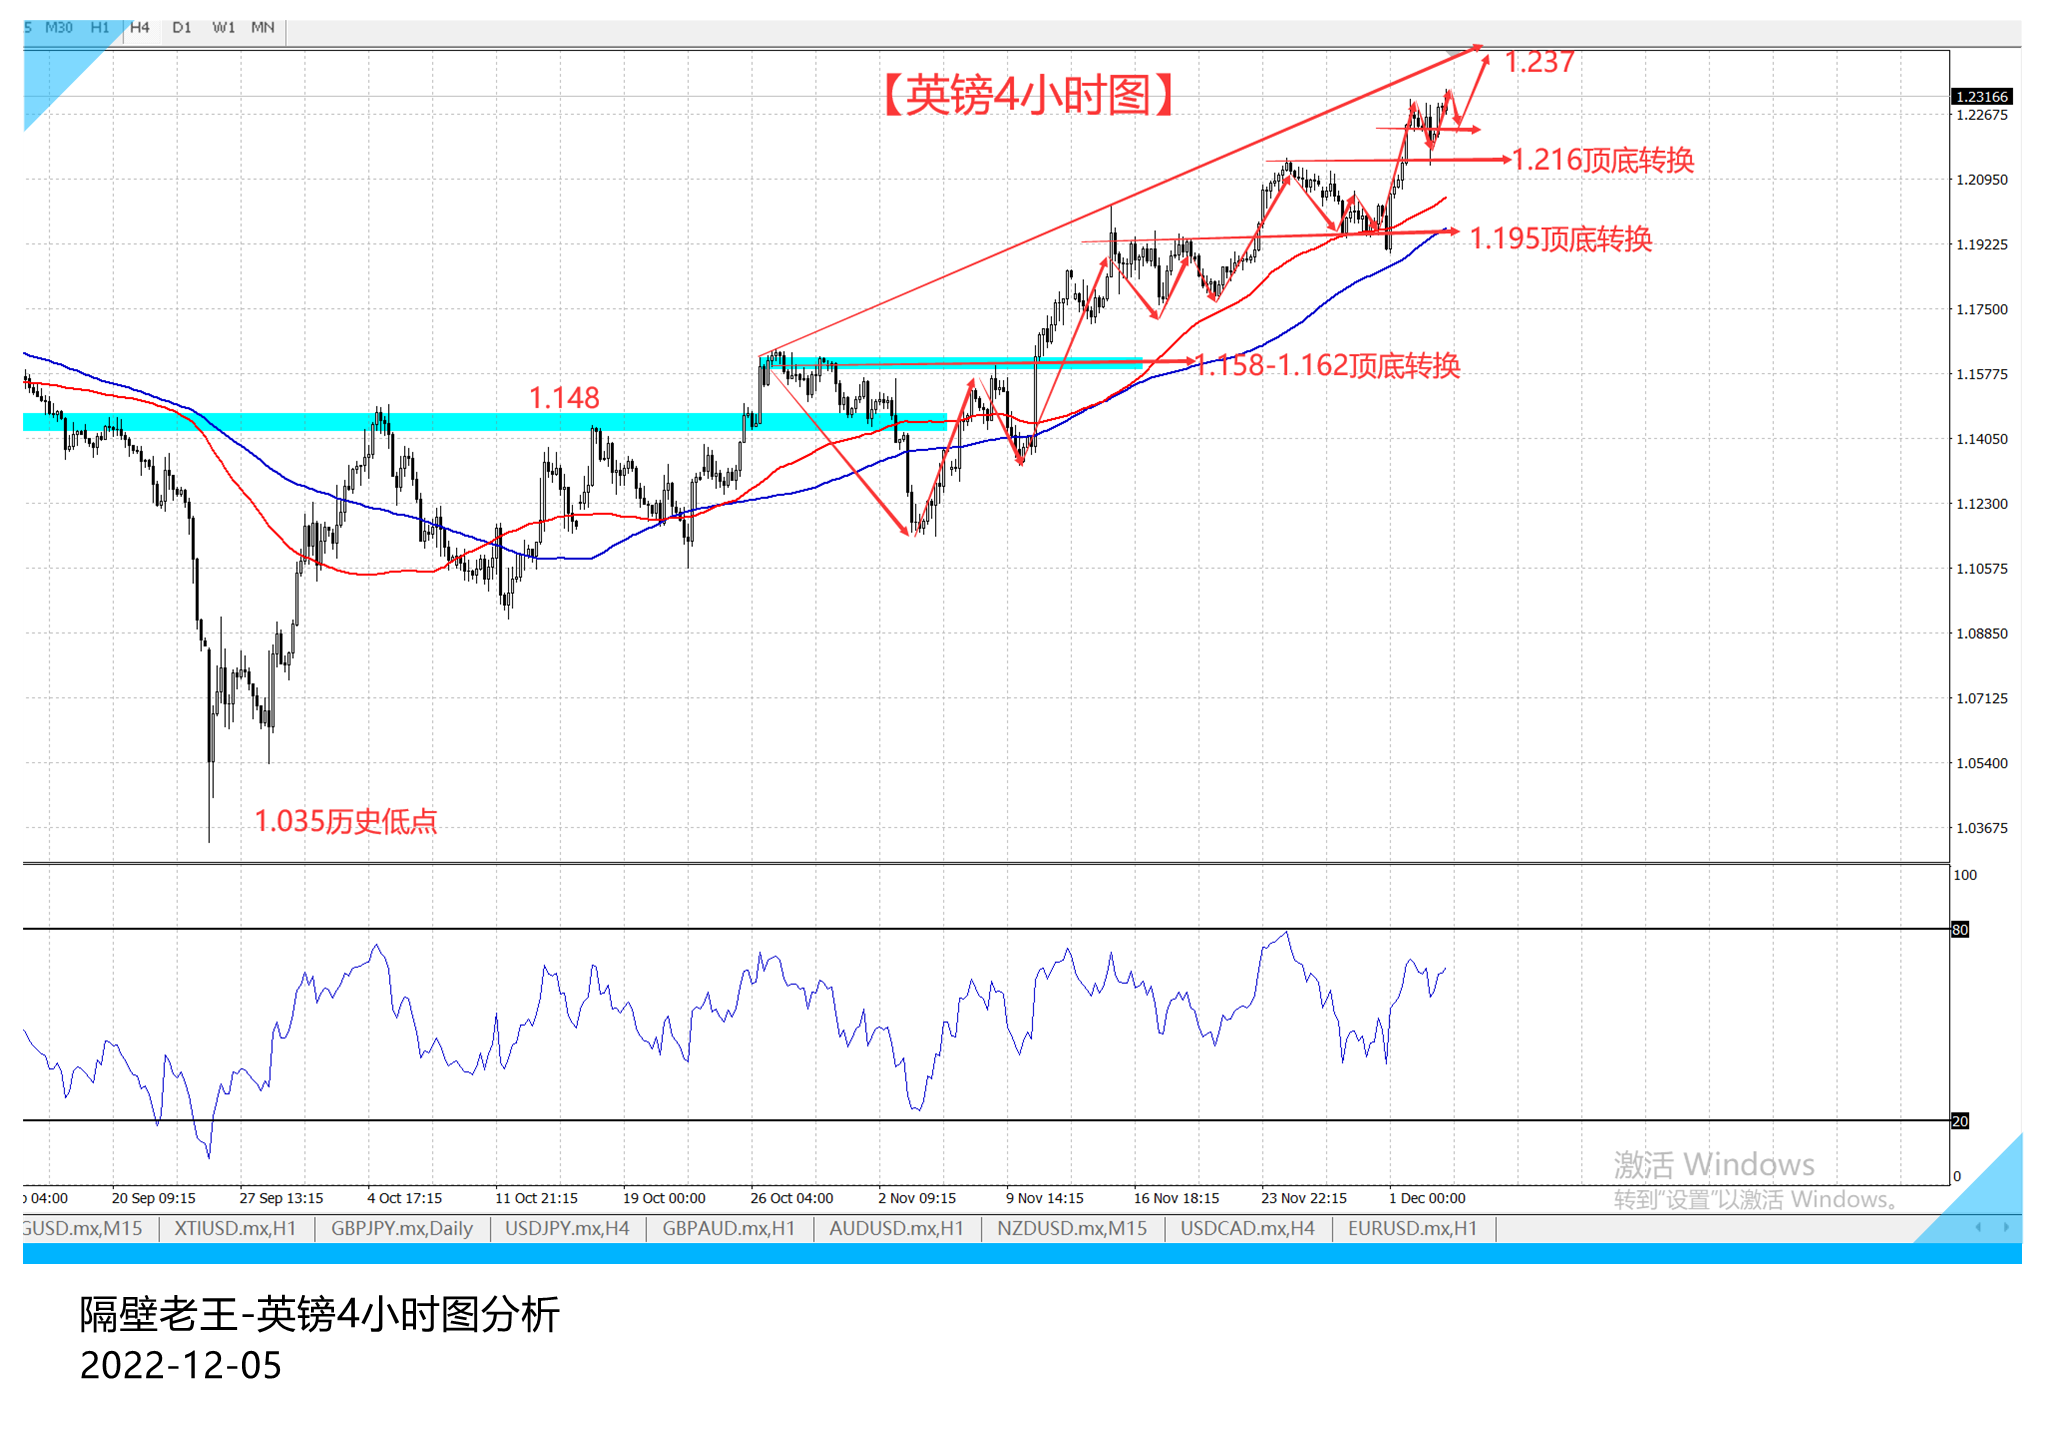Select the AUDUSD.mx,H1 chart tab
Screen dimensions: 2045x1454
[896, 1228]
